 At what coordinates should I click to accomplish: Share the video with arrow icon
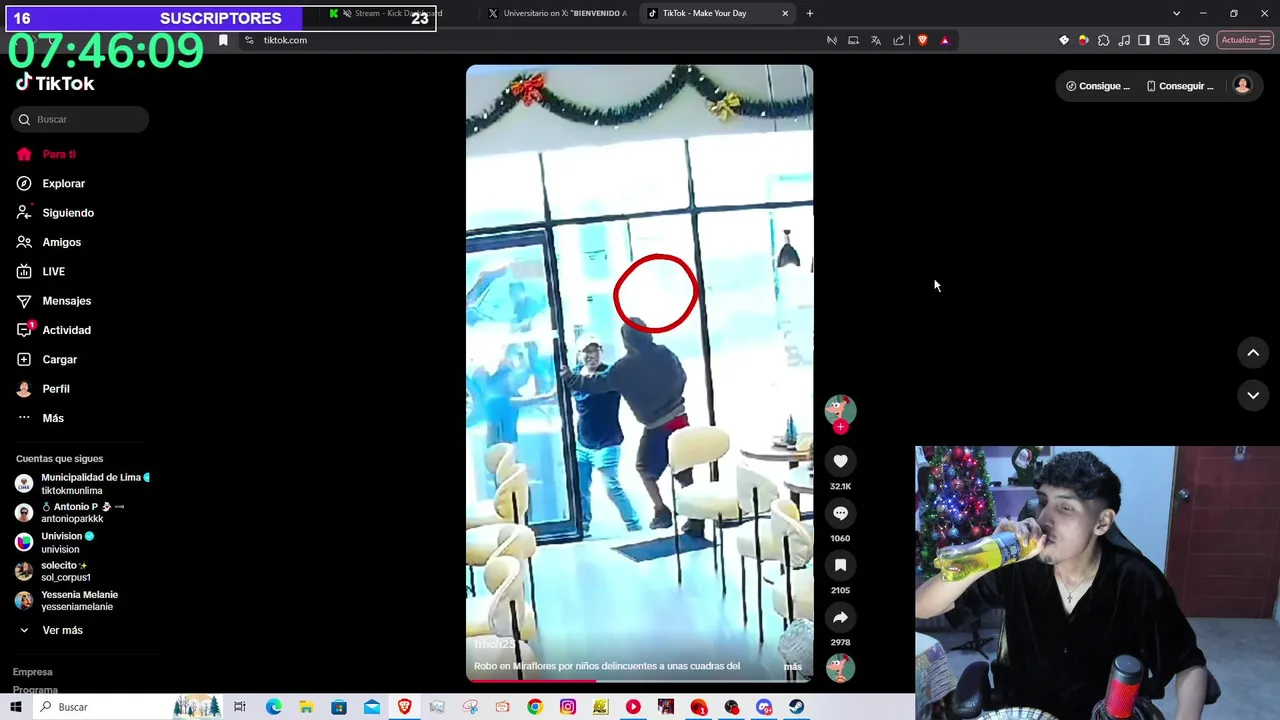[840, 617]
